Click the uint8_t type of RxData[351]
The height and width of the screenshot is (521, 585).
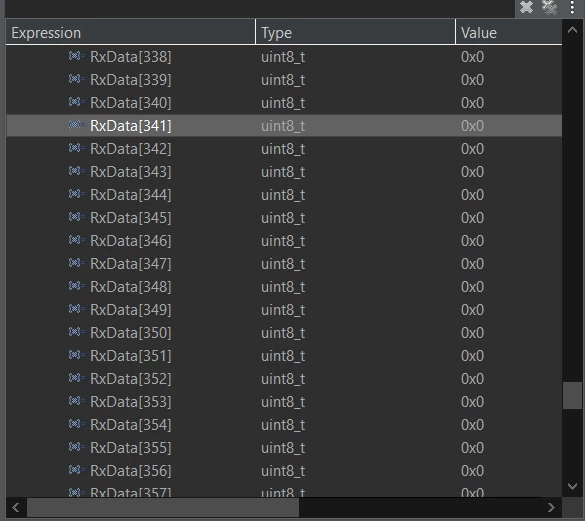click(x=283, y=356)
